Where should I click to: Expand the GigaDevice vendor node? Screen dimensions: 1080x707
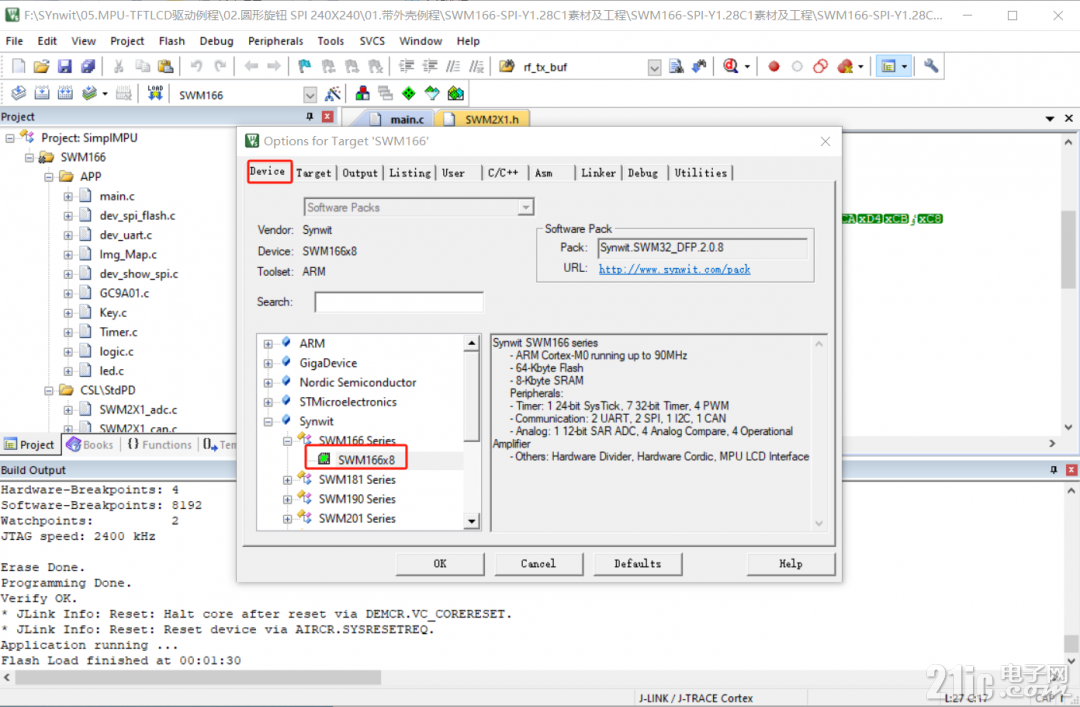[268, 362]
